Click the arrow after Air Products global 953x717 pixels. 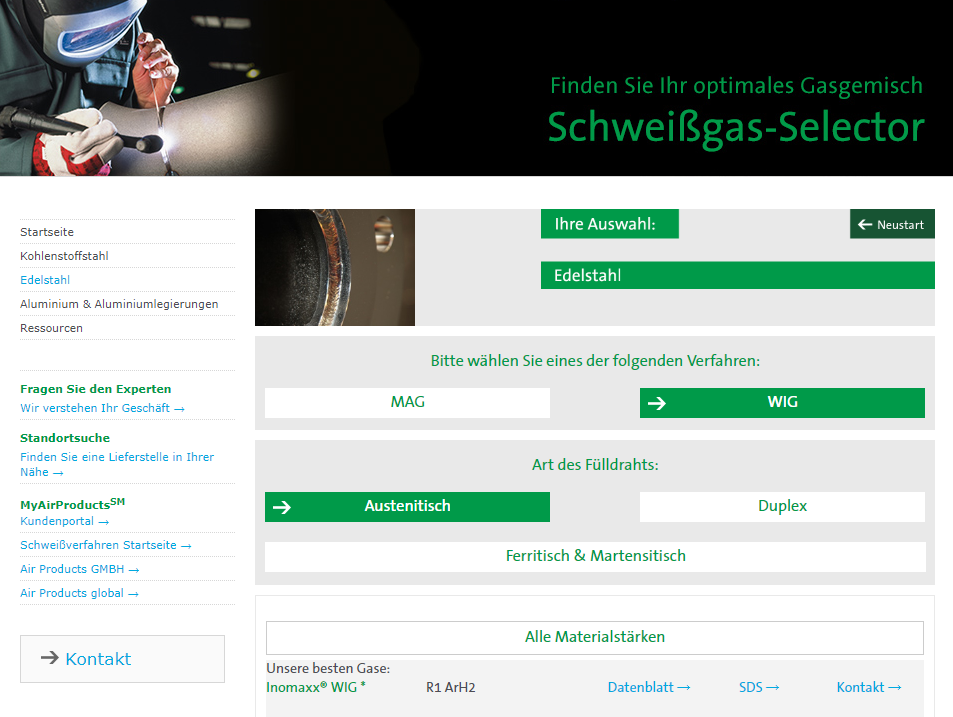[x=134, y=594]
